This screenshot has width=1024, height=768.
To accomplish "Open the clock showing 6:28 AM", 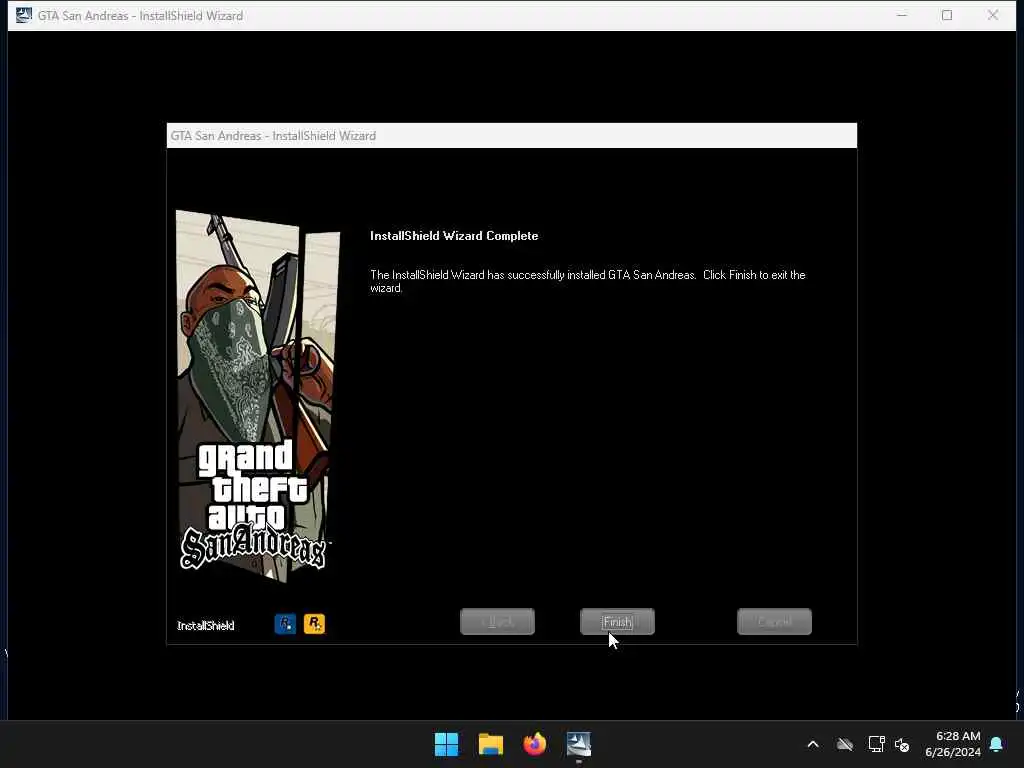I will (953, 744).
